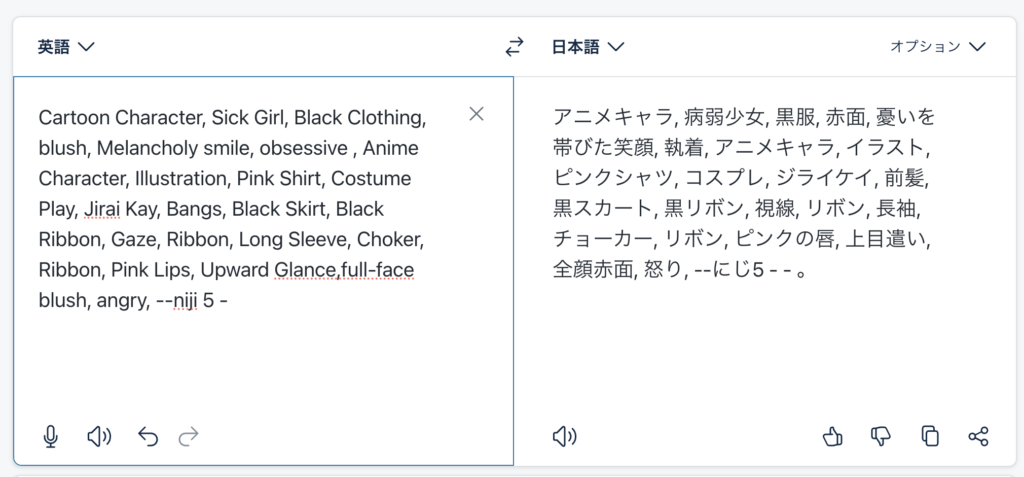Viewport: 1024px width, 477px height.
Task: Open the 英語 source language dropdown
Action: tap(66, 46)
